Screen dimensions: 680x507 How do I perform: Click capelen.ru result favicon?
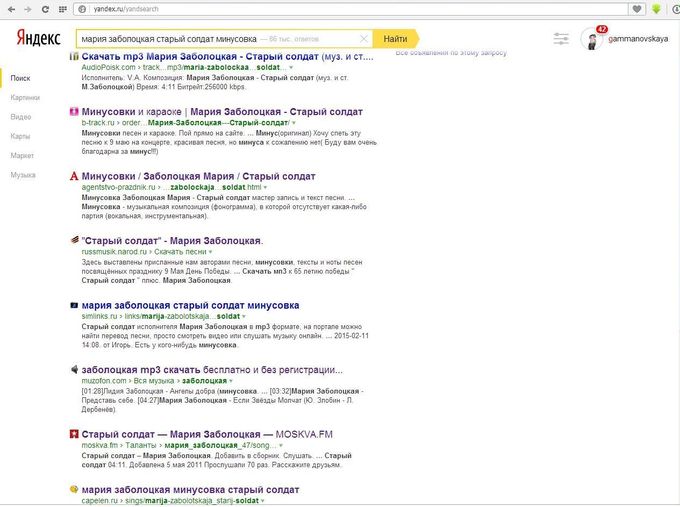tap(74, 489)
